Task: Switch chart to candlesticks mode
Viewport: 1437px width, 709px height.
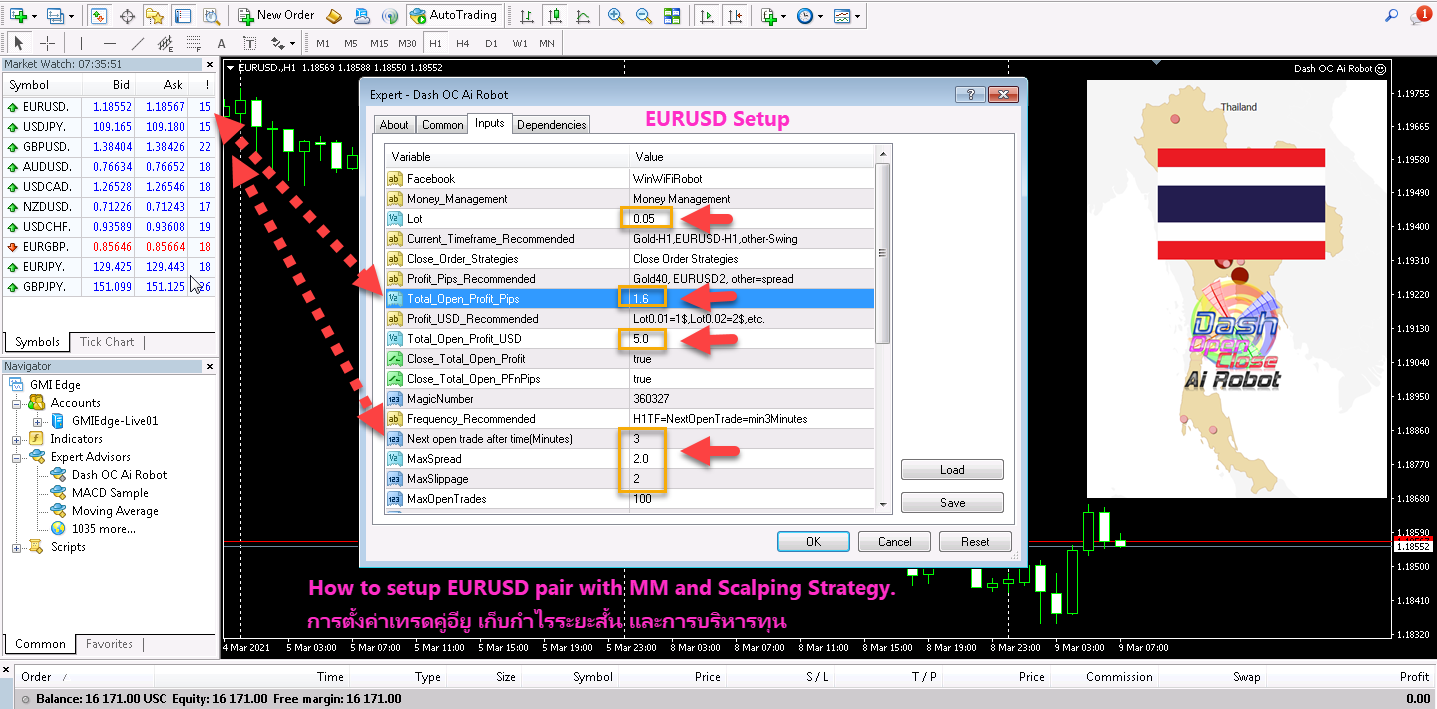Action: pyautogui.click(x=555, y=15)
